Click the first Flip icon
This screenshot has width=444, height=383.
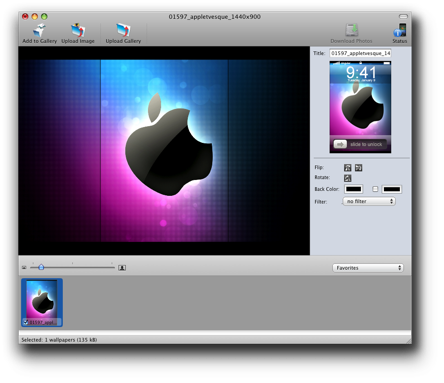[348, 168]
